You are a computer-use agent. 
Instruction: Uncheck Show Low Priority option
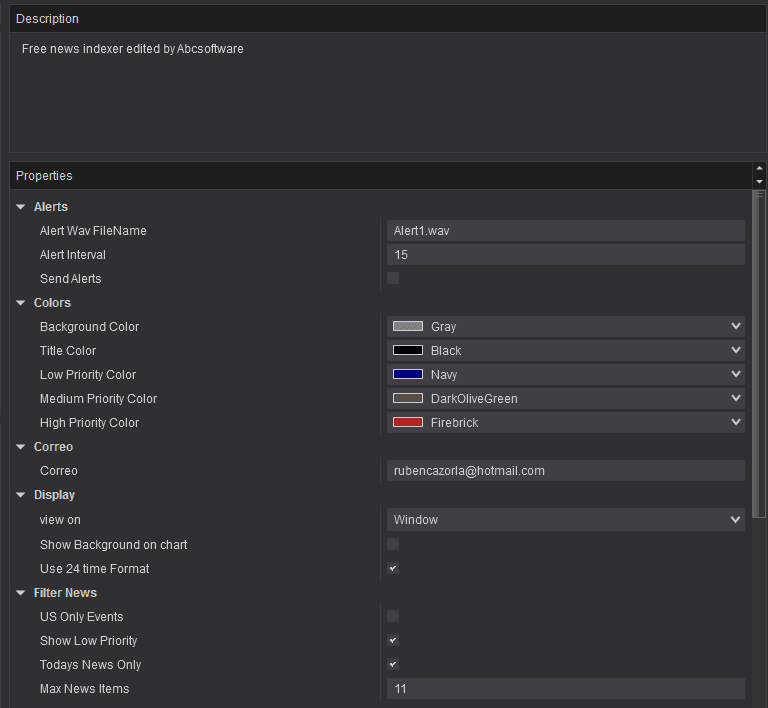tap(393, 640)
